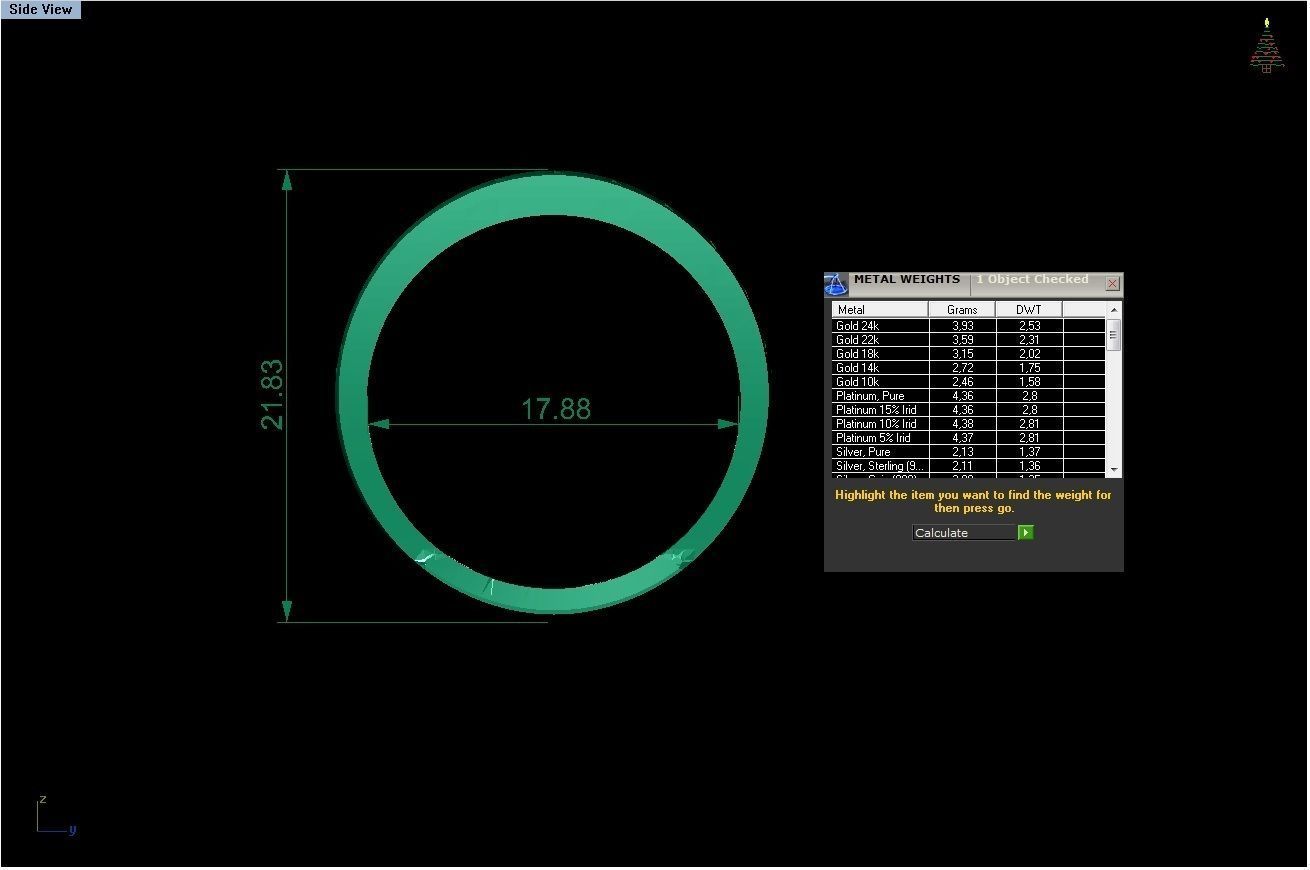The width and height of the screenshot is (1310, 870).
Task: Click the 17.88 inner diameter dimension text
Action: [x=556, y=409]
